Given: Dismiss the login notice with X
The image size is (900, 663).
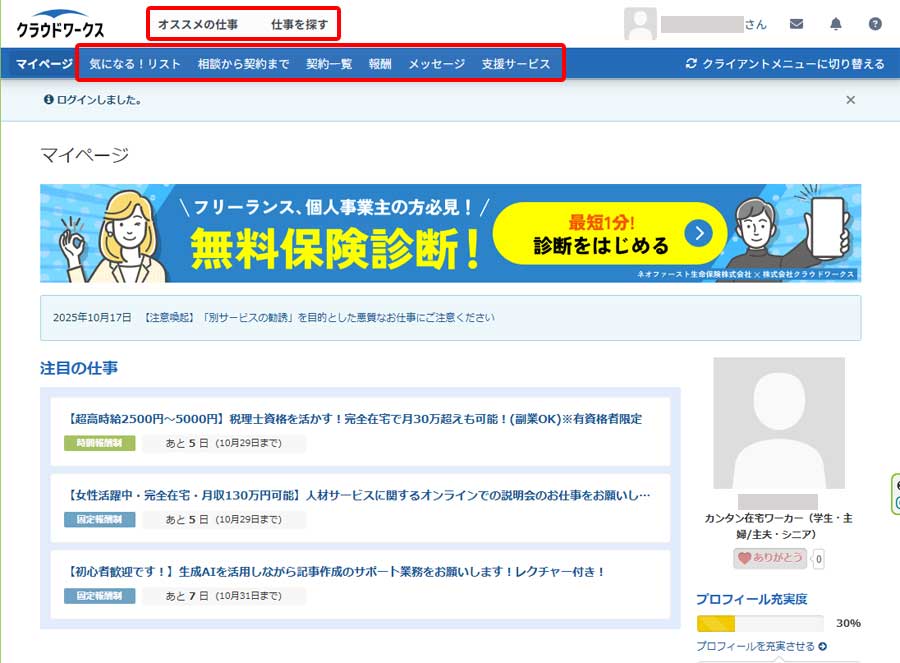Looking at the screenshot, I should click(x=850, y=100).
